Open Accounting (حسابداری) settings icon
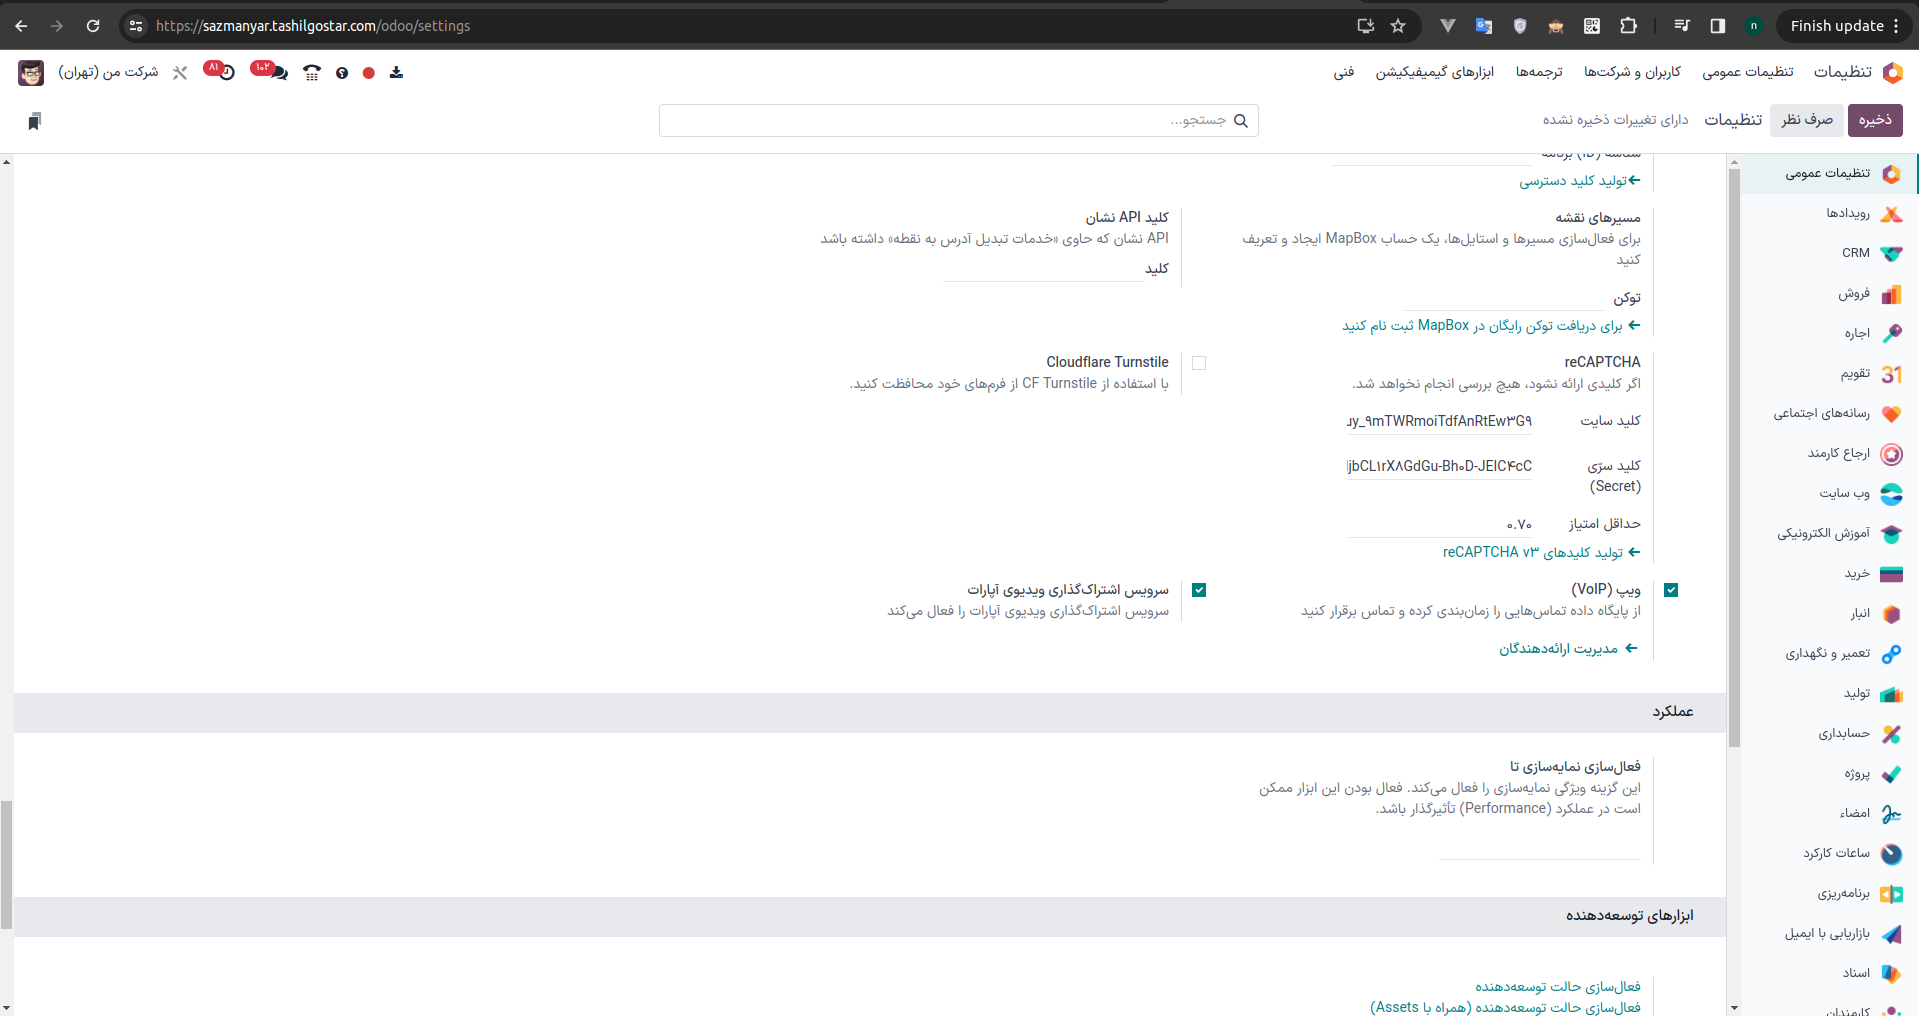1919x1016 pixels. click(x=1891, y=734)
